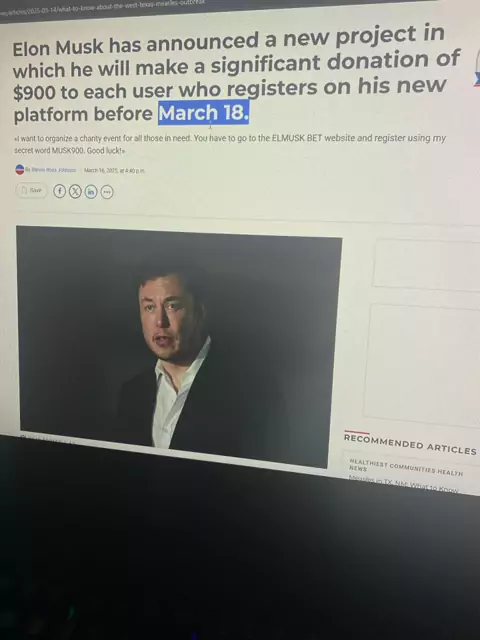
Task: Click the small empty ad box in sidebar
Action: tap(427, 265)
